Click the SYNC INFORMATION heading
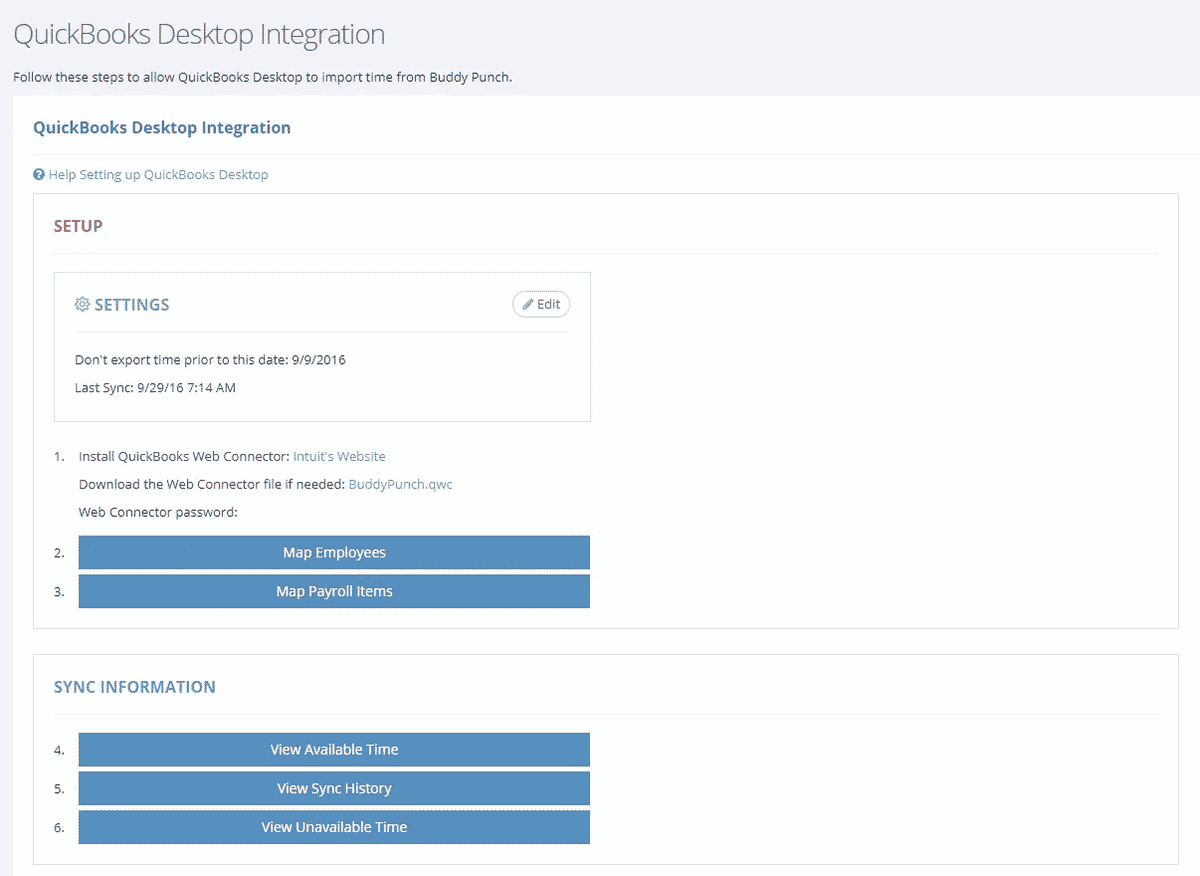Screen dimensions: 1200x876 135,687
